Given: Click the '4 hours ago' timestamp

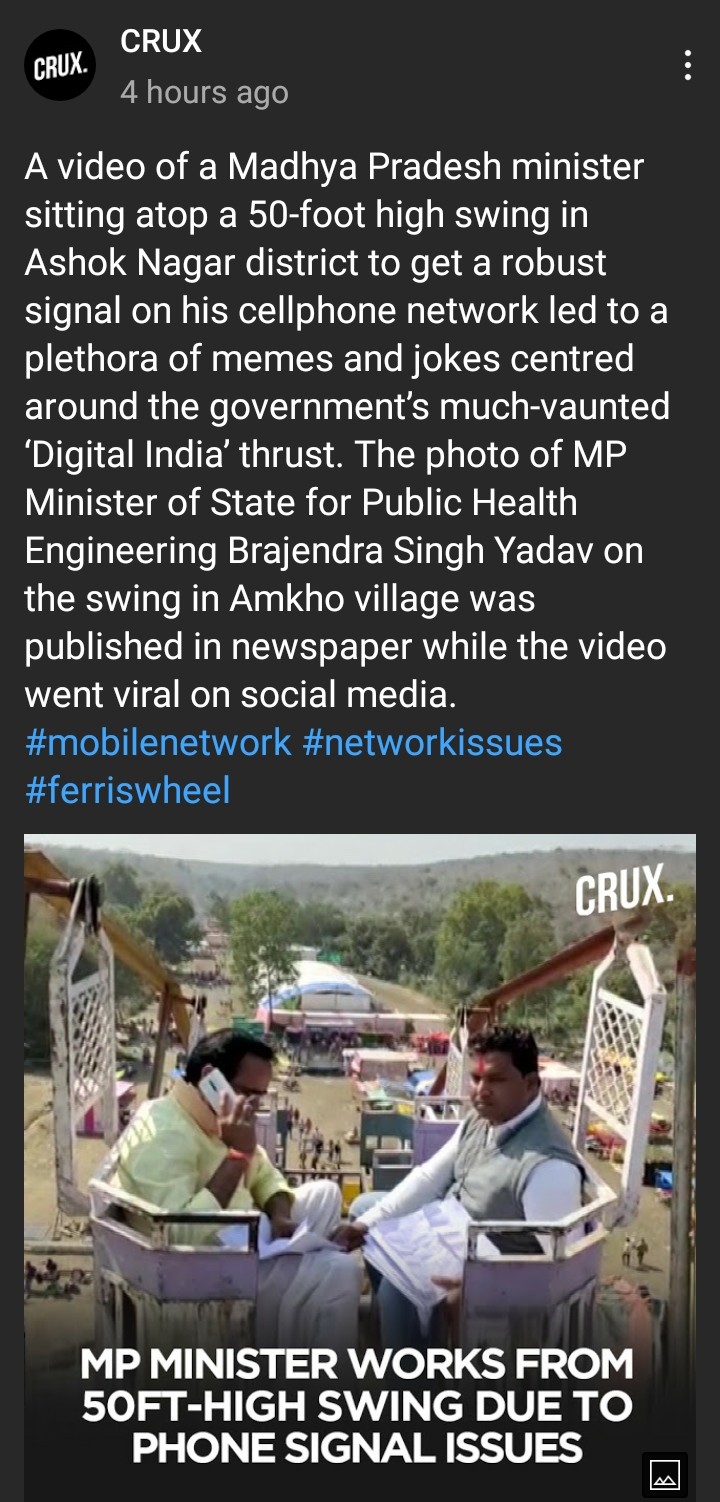Looking at the screenshot, I should coord(204,92).
